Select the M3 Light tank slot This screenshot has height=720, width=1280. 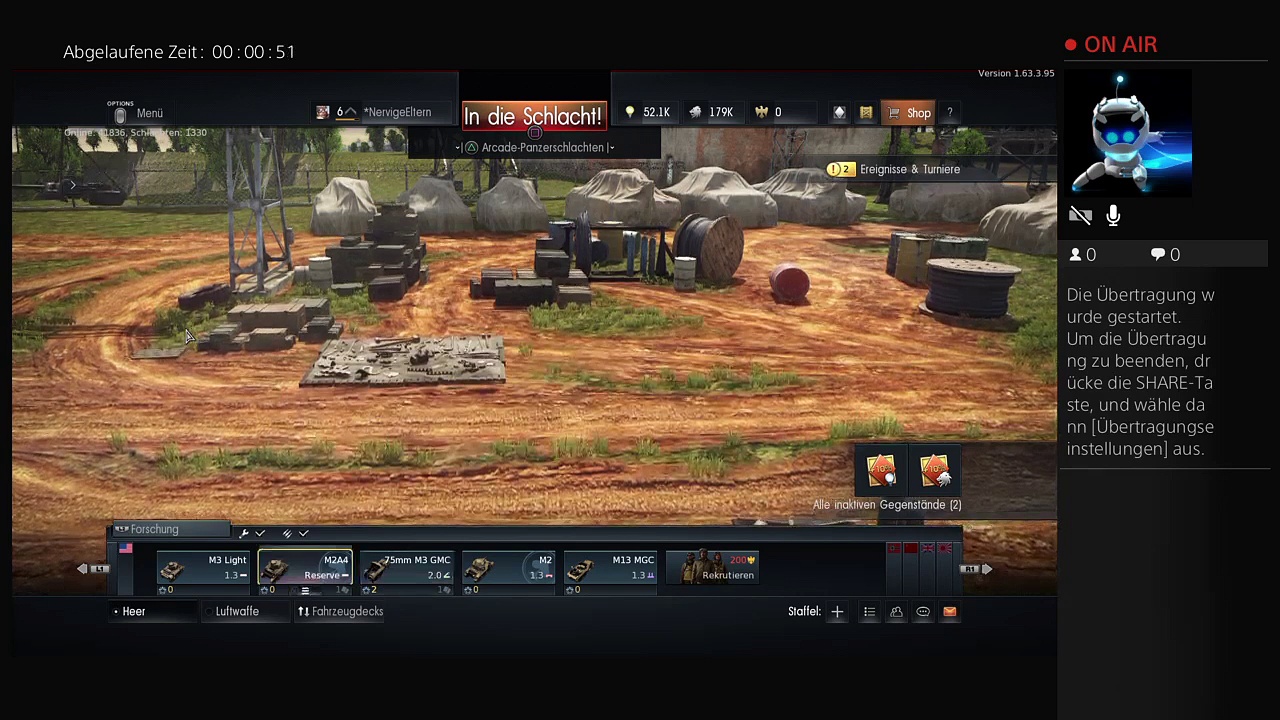point(203,569)
